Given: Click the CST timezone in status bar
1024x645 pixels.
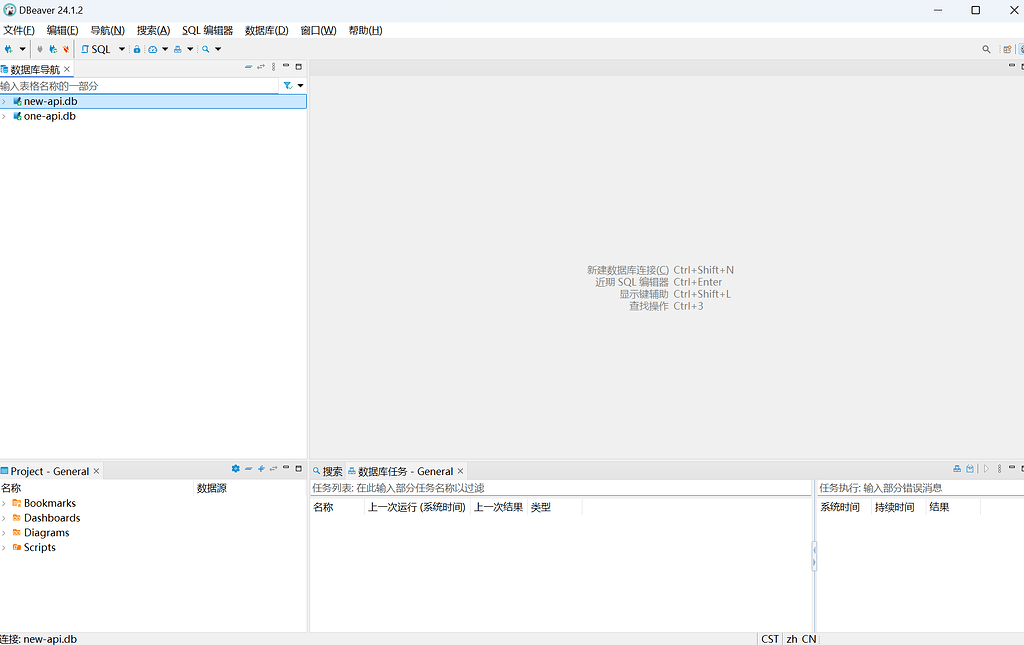Looking at the screenshot, I should 770,638.
